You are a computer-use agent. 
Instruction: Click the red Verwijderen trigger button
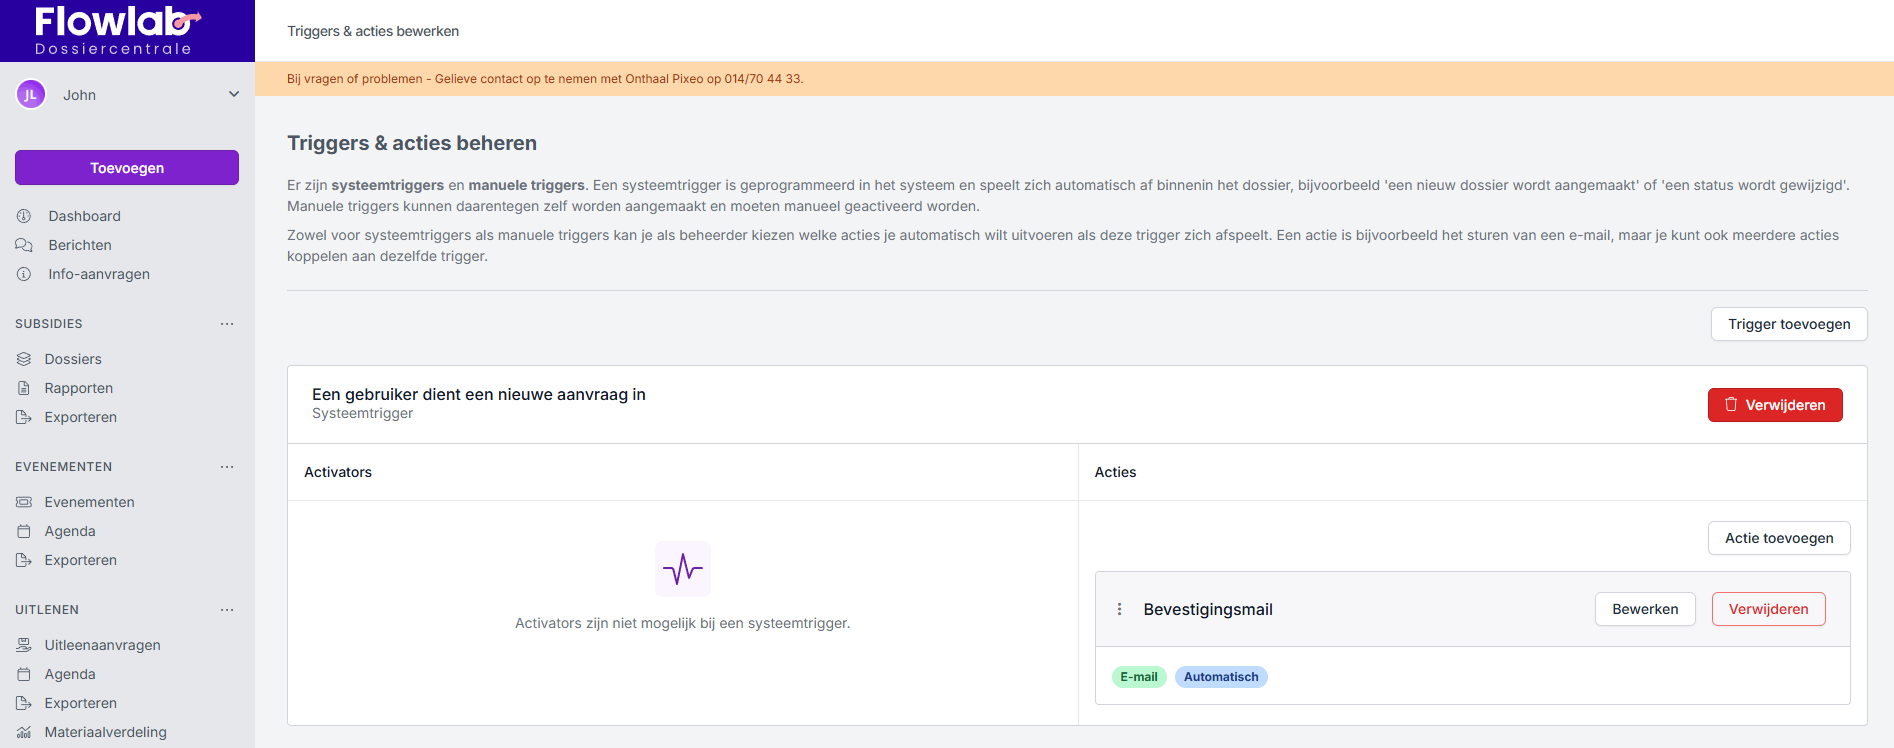coord(1774,405)
